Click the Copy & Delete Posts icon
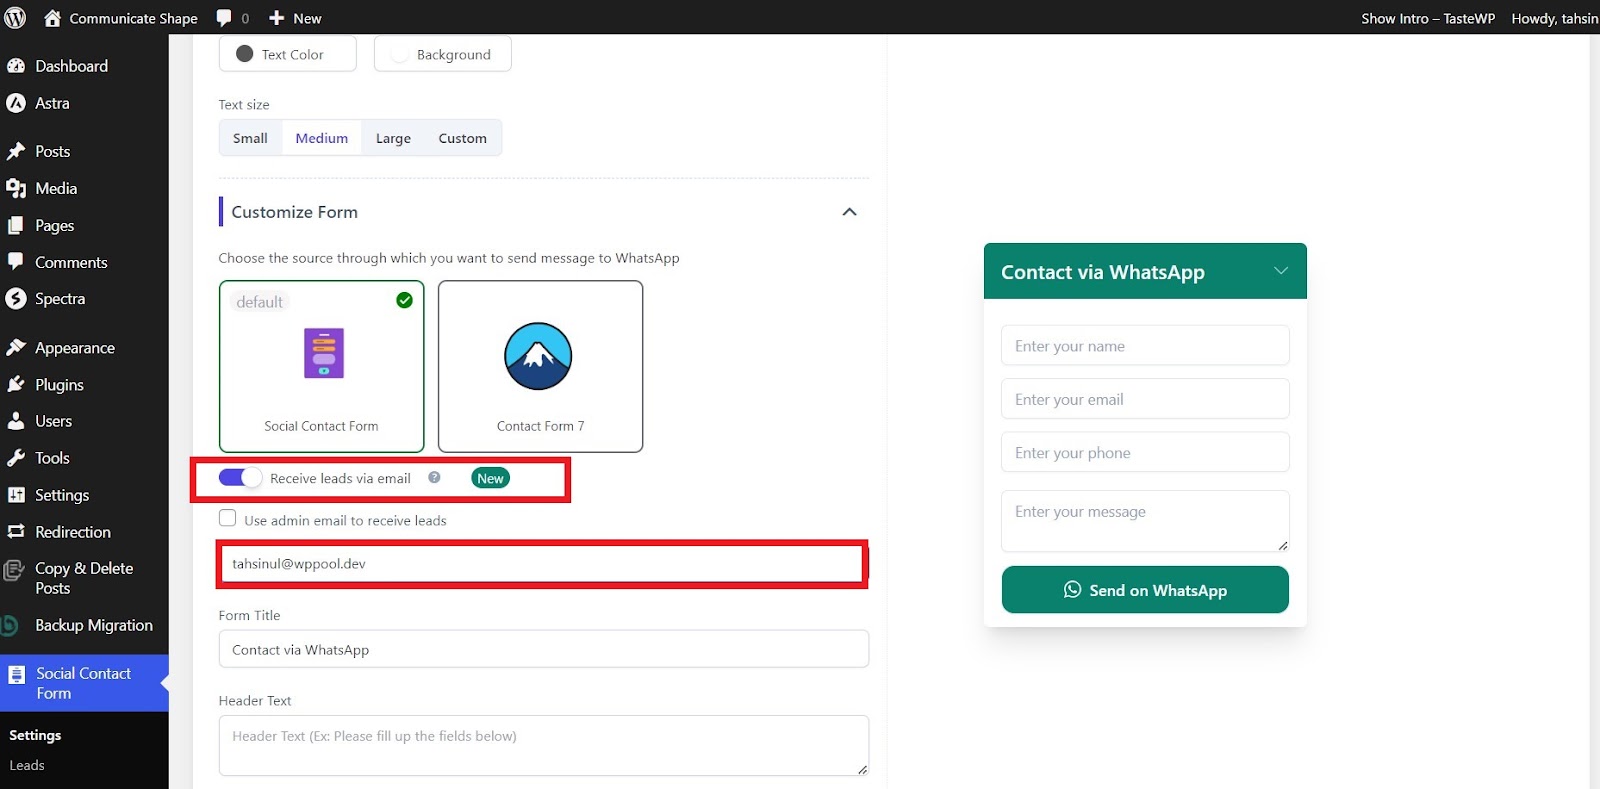The image size is (1600, 789). (x=14, y=570)
